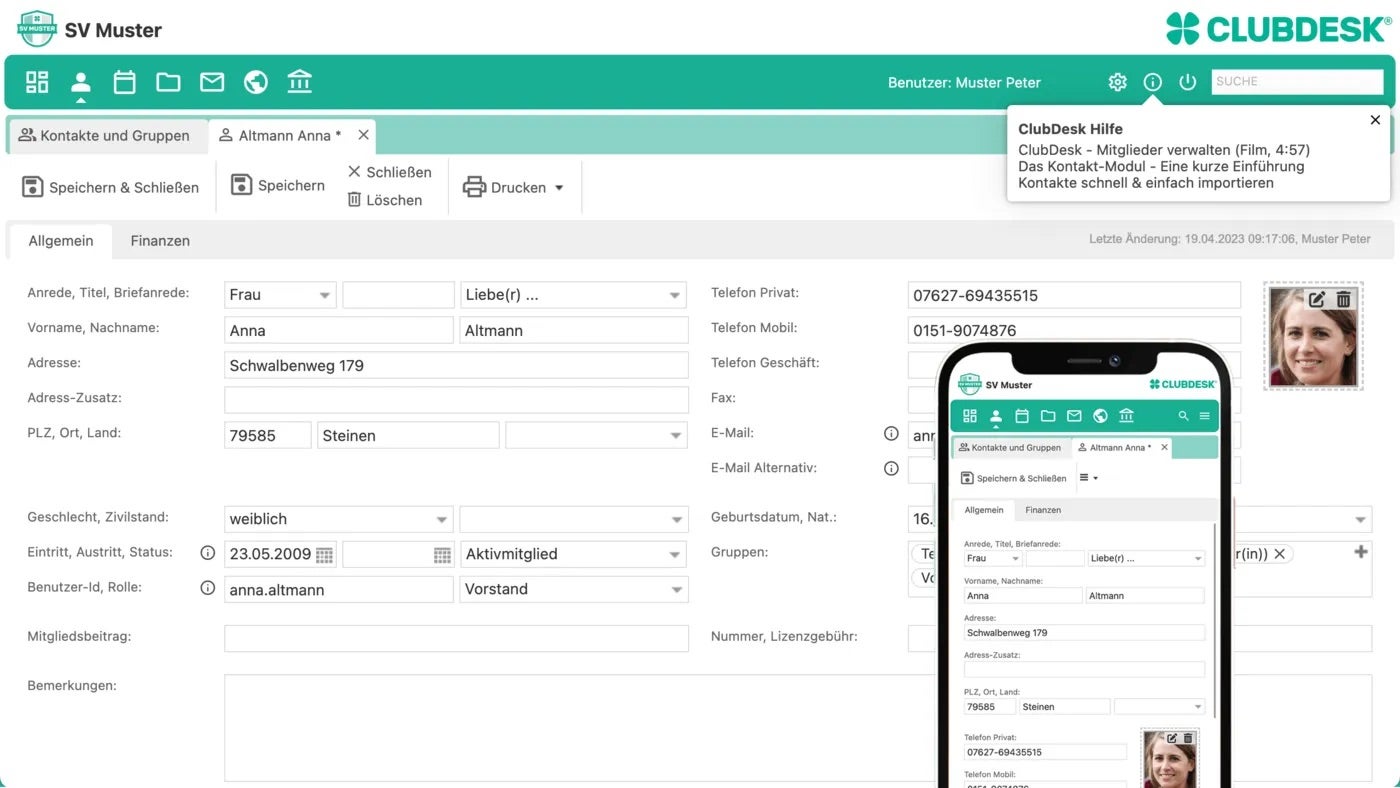Click the desktop Adresse field with Schwalbenweg 179

(456, 365)
